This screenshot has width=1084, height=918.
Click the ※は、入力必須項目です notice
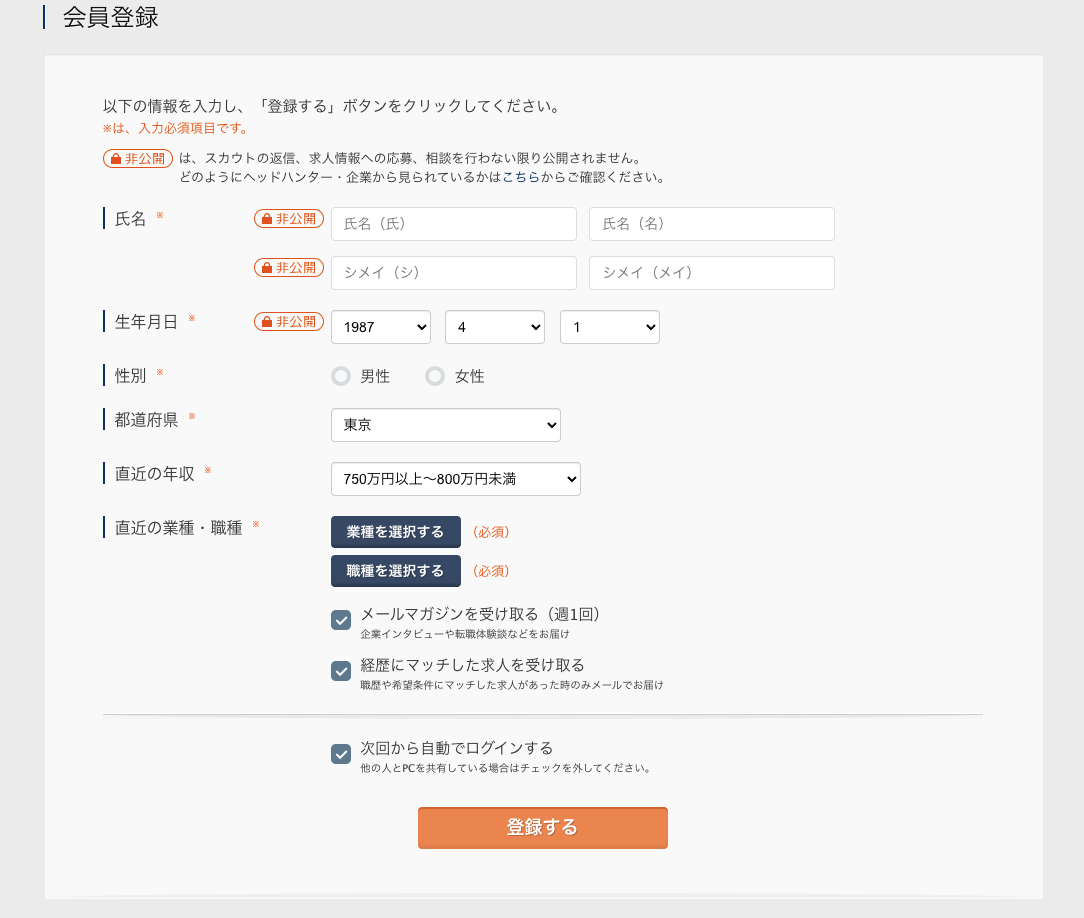175,128
